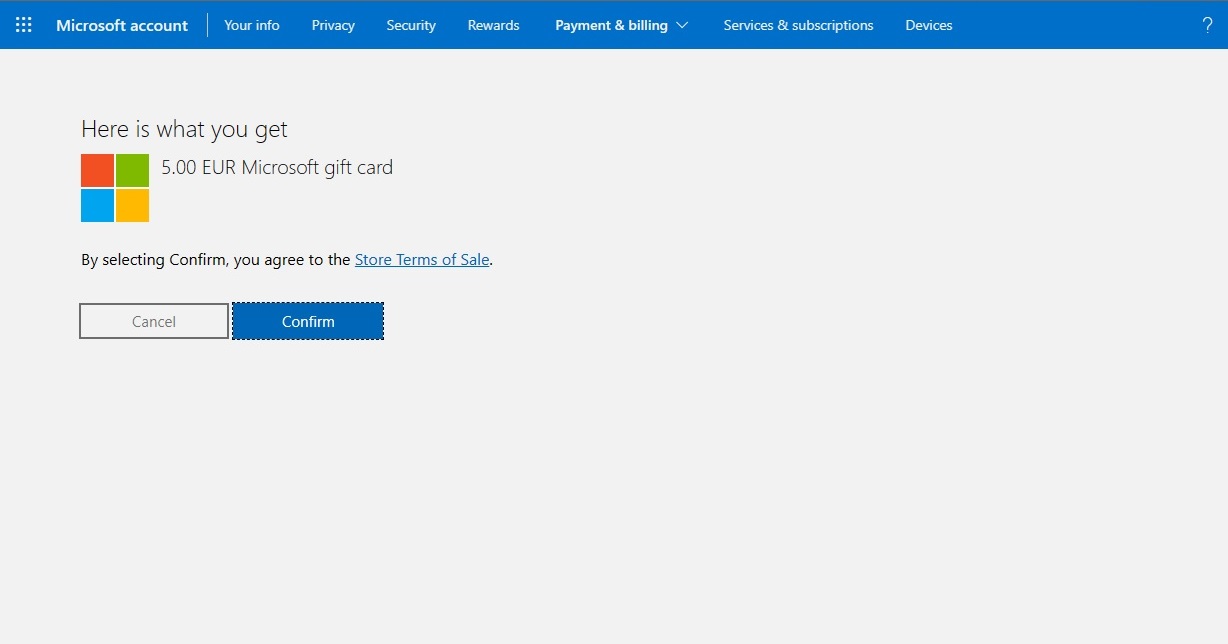Open the app launcher grid icon
The height and width of the screenshot is (644, 1228).
pyautogui.click(x=24, y=25)
